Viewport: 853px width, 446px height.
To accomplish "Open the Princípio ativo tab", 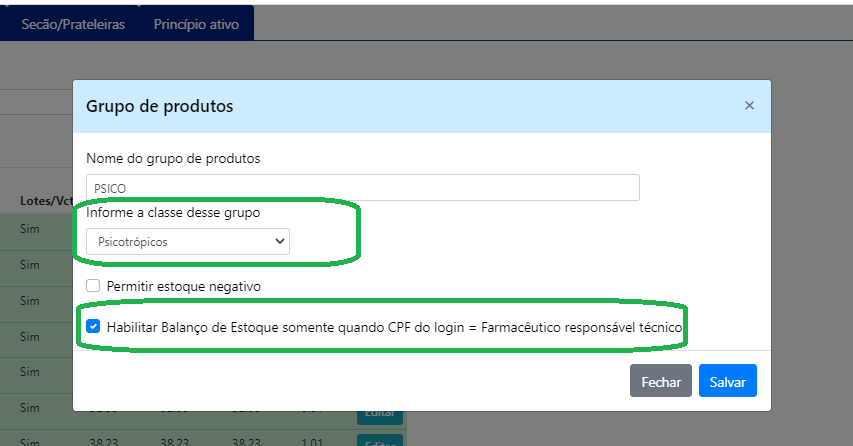I will click(196, 24).
